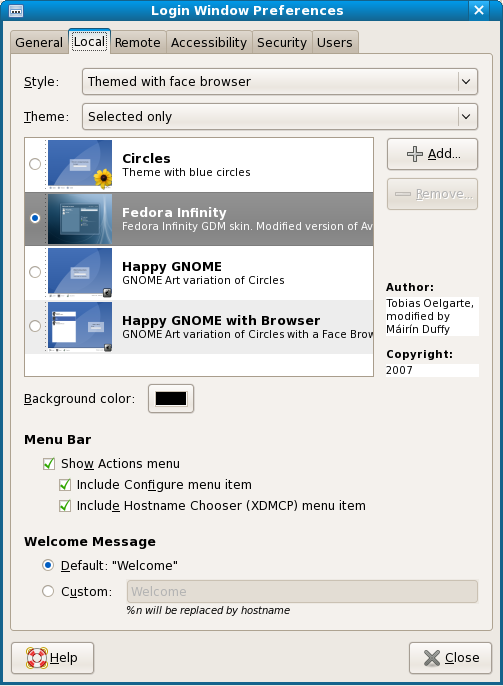Image resolution: width=503 pixels, height=686 pixels.
Task: Click the Happy GNOME theme preview thumbnail
Action: [x=80, y=273]
